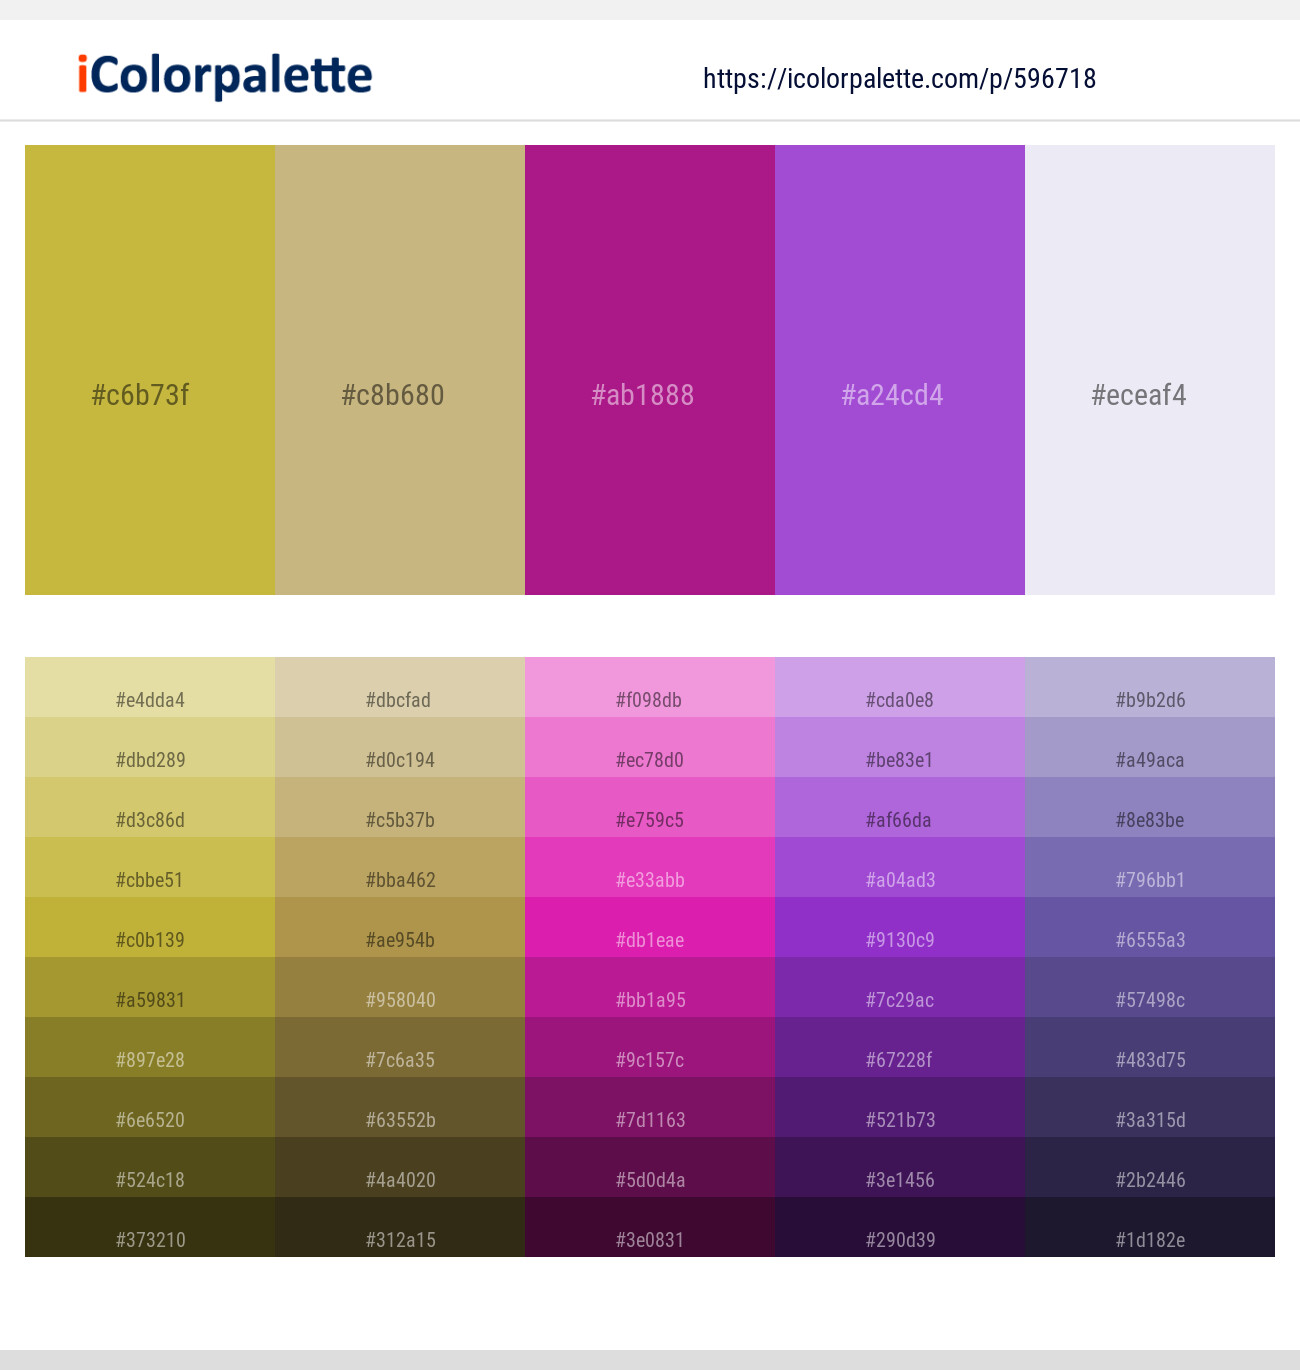1300x1370 pixels.
Task: Pick the #dbcfad pale tan shade
Action: tap(400, 688)
